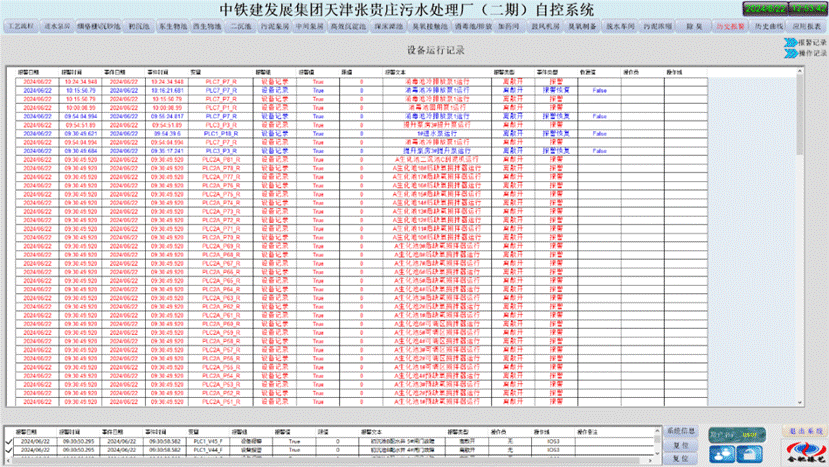Click the main table vertical scrollbar thumb
Screen dimensions: 829x467
799,114
